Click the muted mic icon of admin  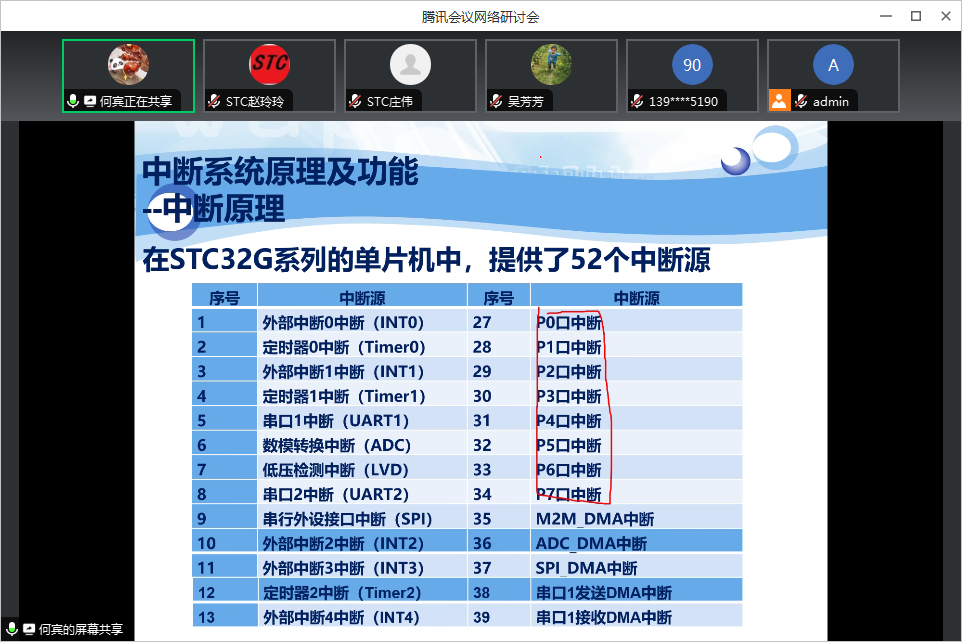tap(801, 101)
